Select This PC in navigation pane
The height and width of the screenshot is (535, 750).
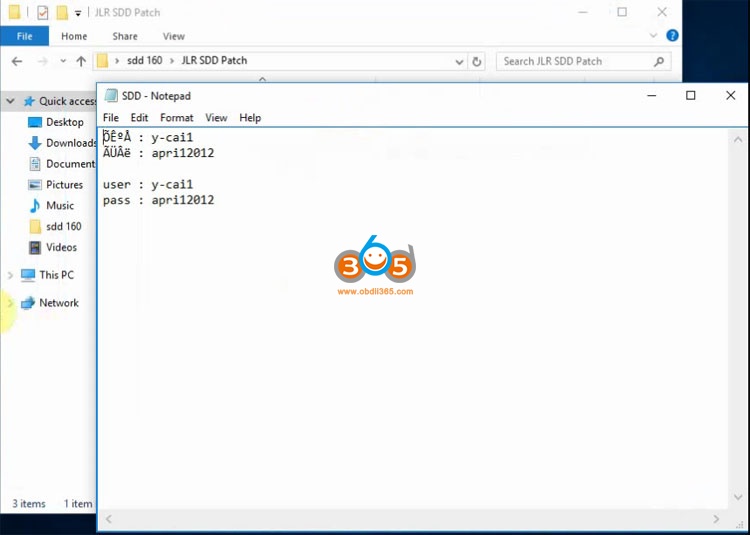click(x=56, y=275)
